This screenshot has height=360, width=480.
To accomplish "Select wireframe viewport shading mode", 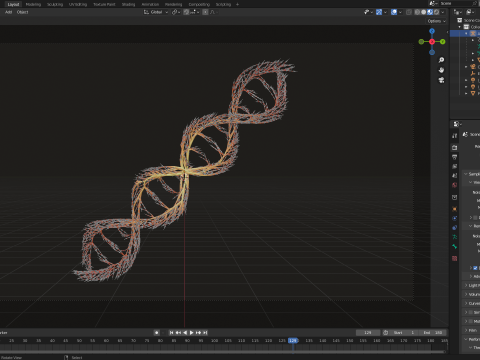I will pyautogui.click(x=417, y=12).
